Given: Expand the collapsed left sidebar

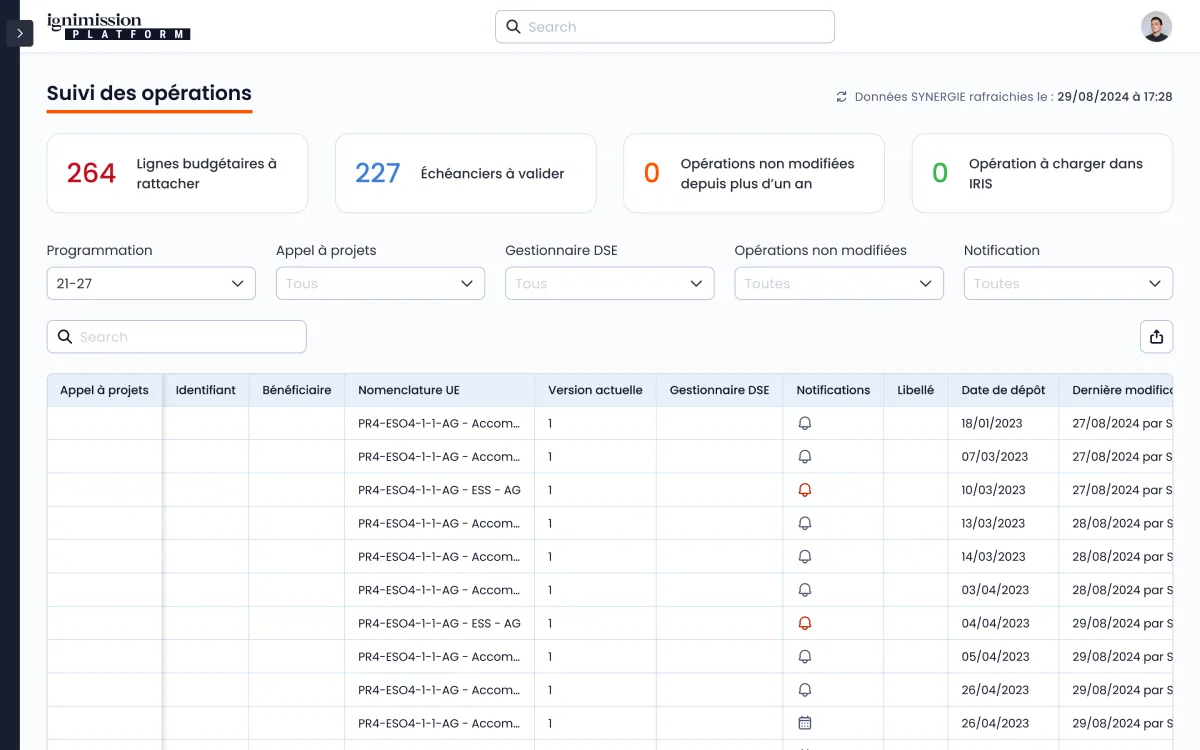Looking at the screenshot, I should tap(20, 33).
